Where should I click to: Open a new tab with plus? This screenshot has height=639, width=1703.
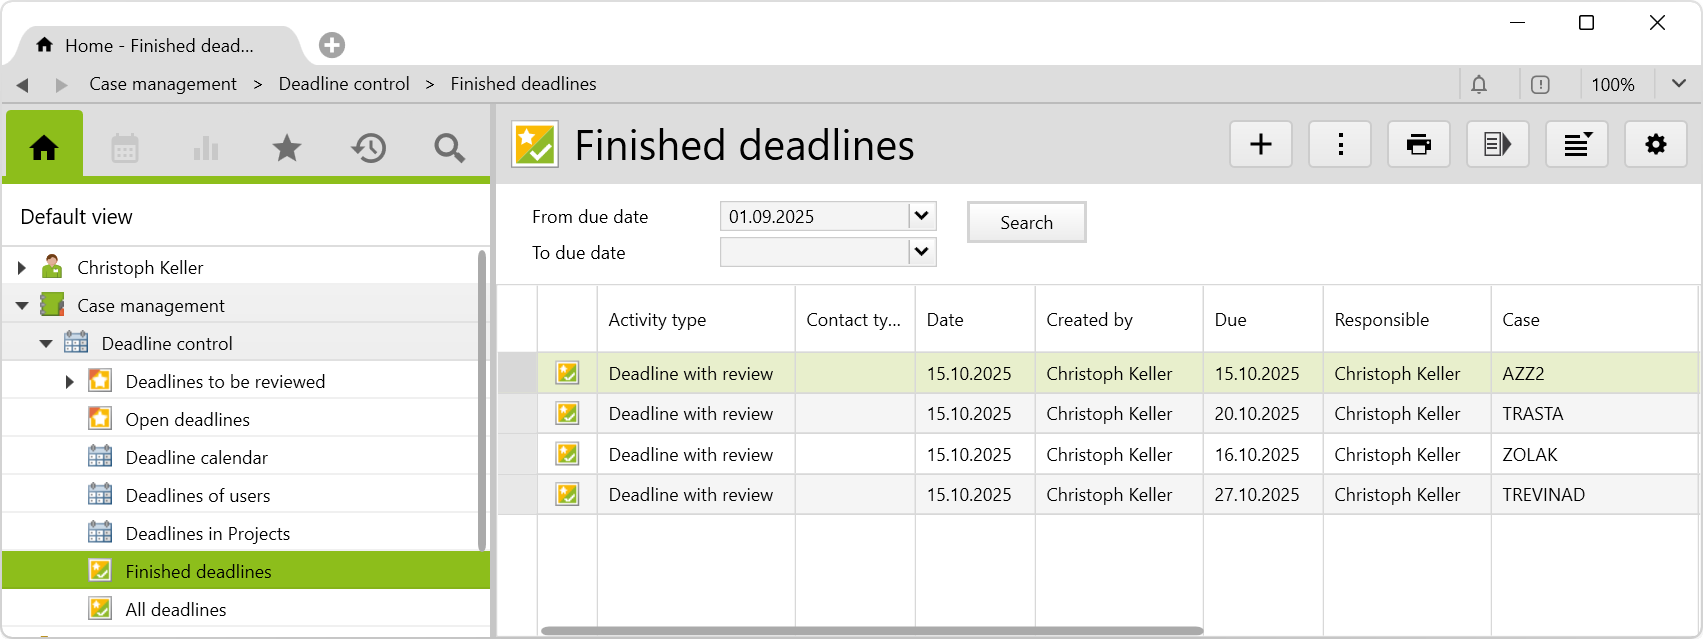click(x=332, y=45)
